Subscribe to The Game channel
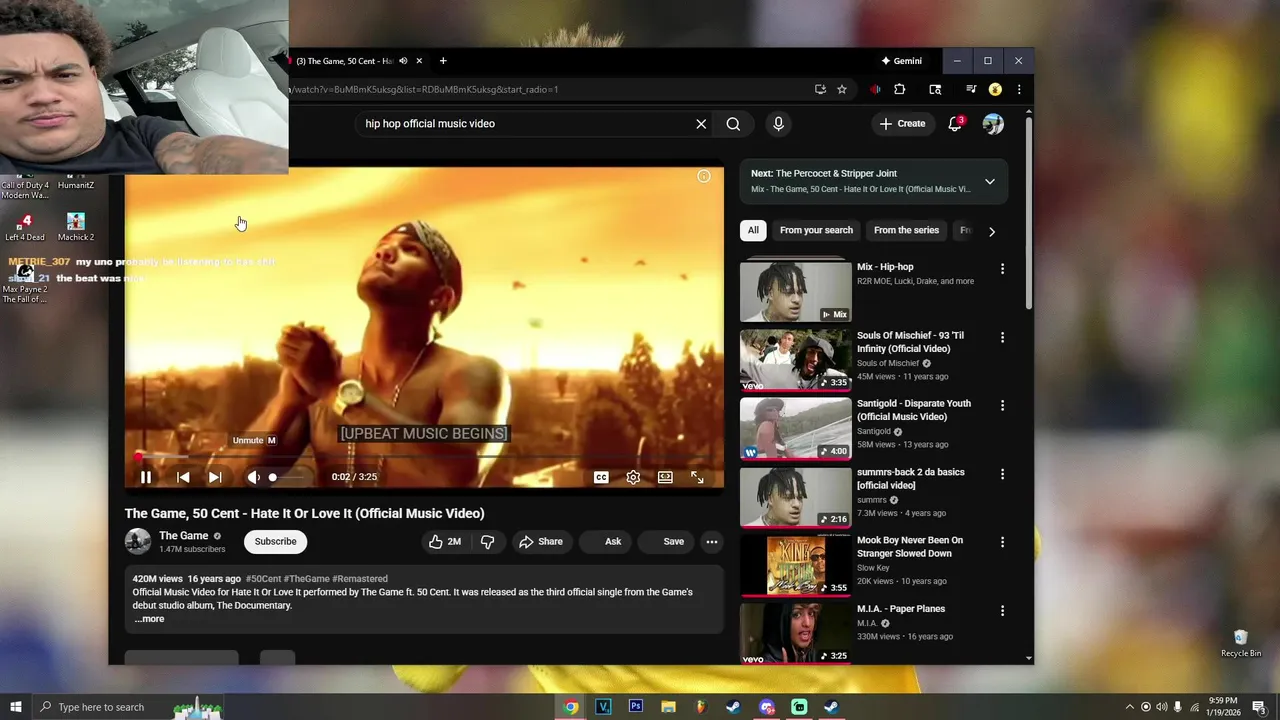Viewport: 1280px width, 720px height. click(x=275, y=542)
